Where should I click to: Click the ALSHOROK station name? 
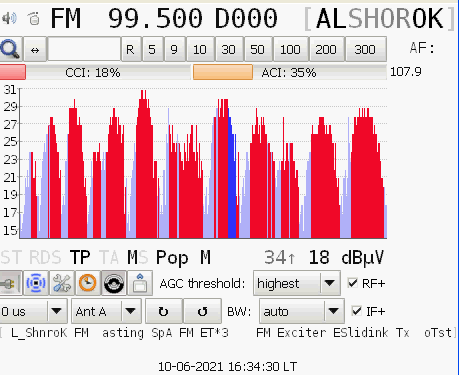pos(380,18)
